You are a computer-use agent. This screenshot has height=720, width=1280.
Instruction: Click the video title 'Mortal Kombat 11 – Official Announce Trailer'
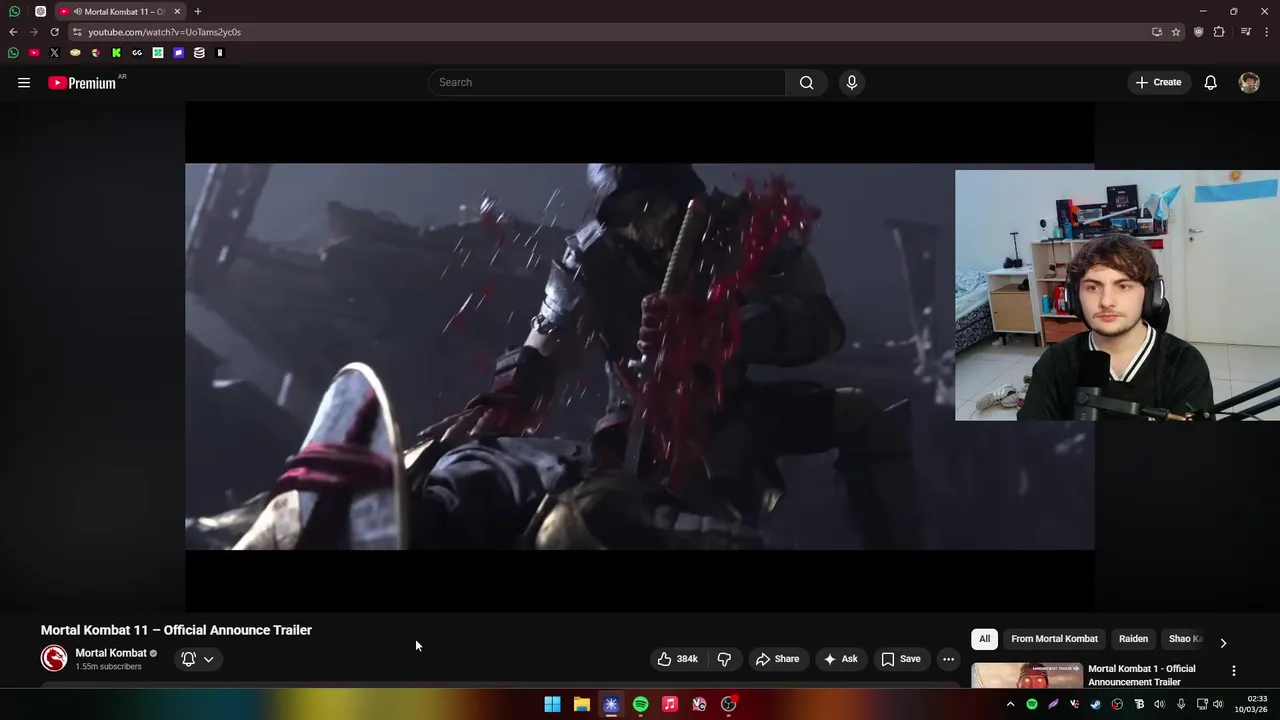(x=176, y=630)
